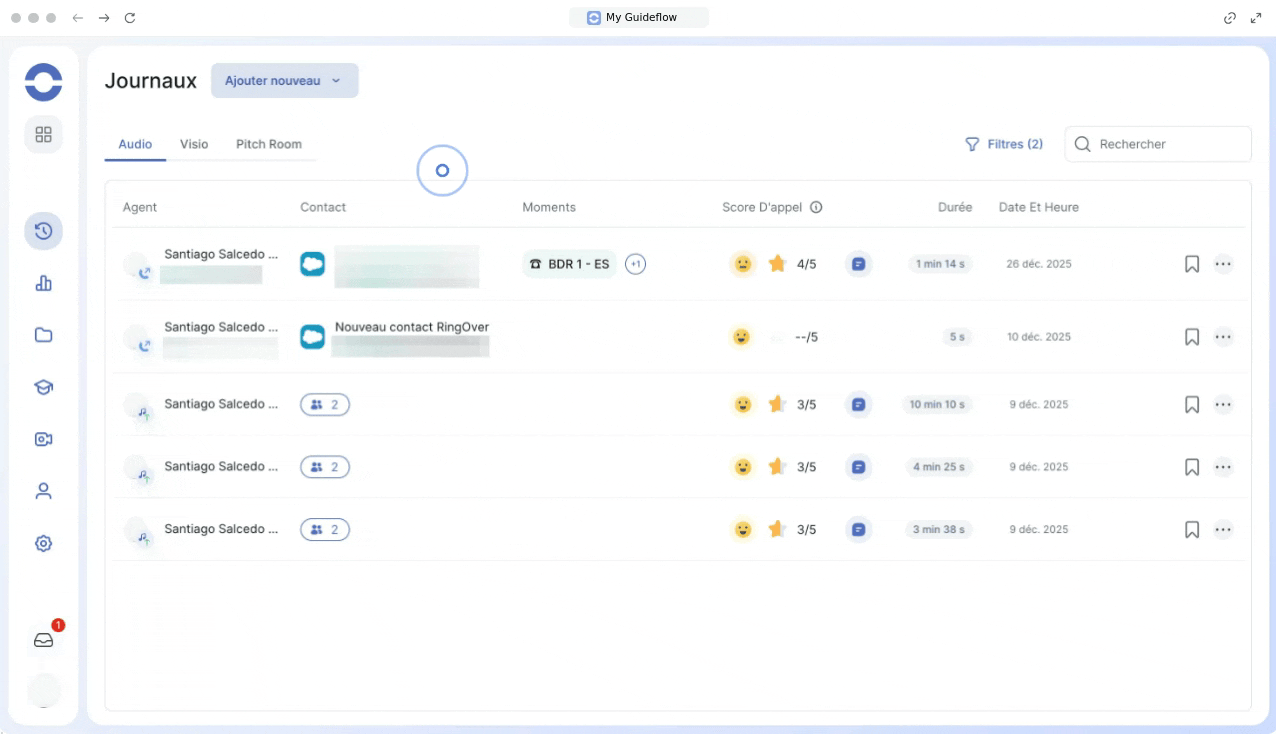Open the analytics bar chart icon

[43, 283]
